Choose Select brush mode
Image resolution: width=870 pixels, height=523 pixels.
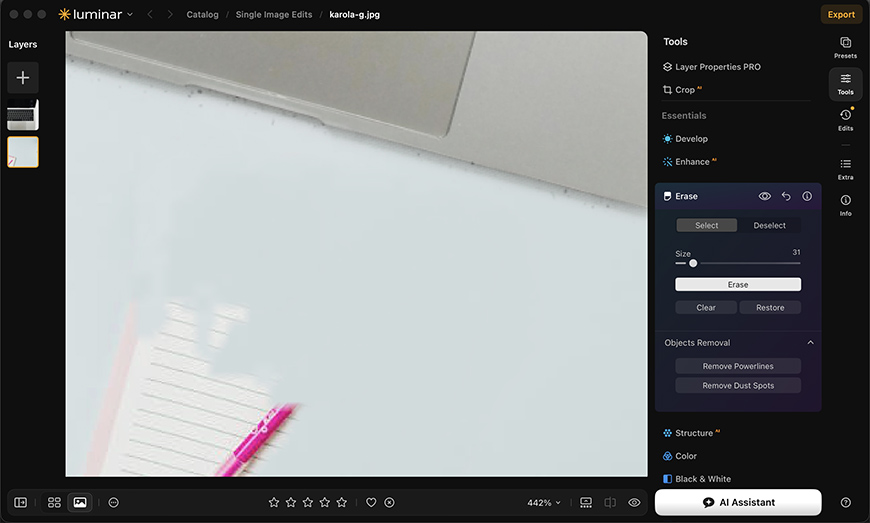pyautogui.click(x=706, y=225)
